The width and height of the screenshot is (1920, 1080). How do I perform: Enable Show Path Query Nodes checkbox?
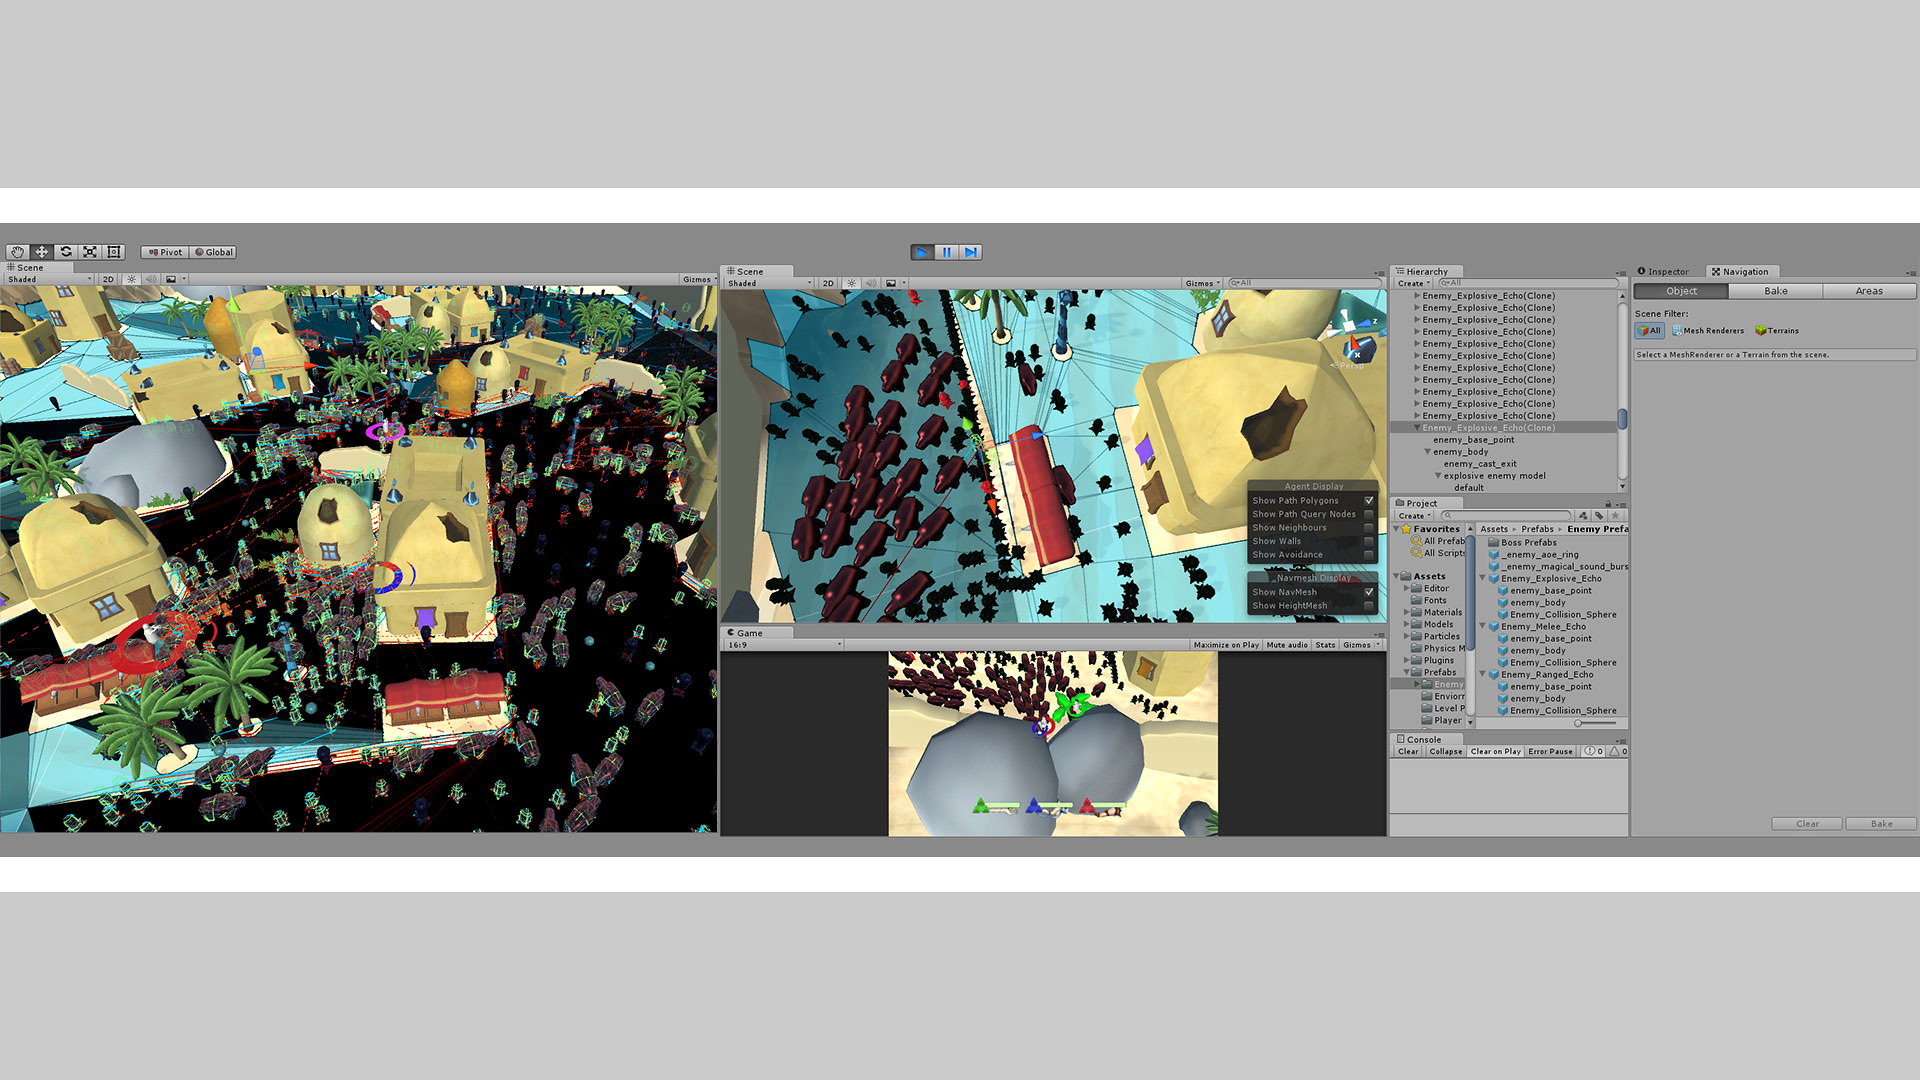coord(1369,515)
